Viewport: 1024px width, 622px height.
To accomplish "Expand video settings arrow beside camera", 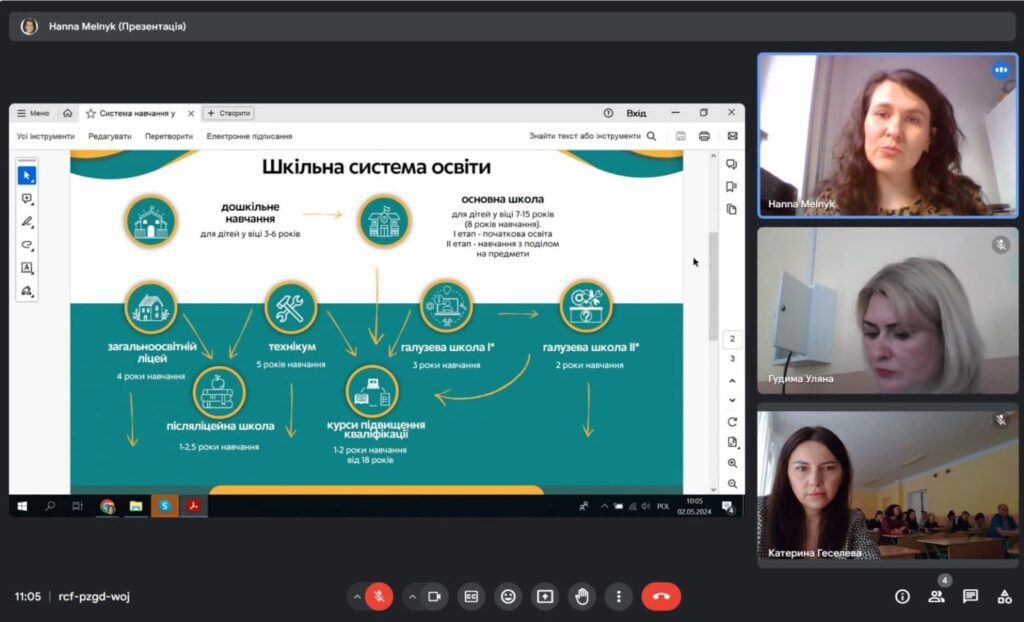I will click(411, 596).
